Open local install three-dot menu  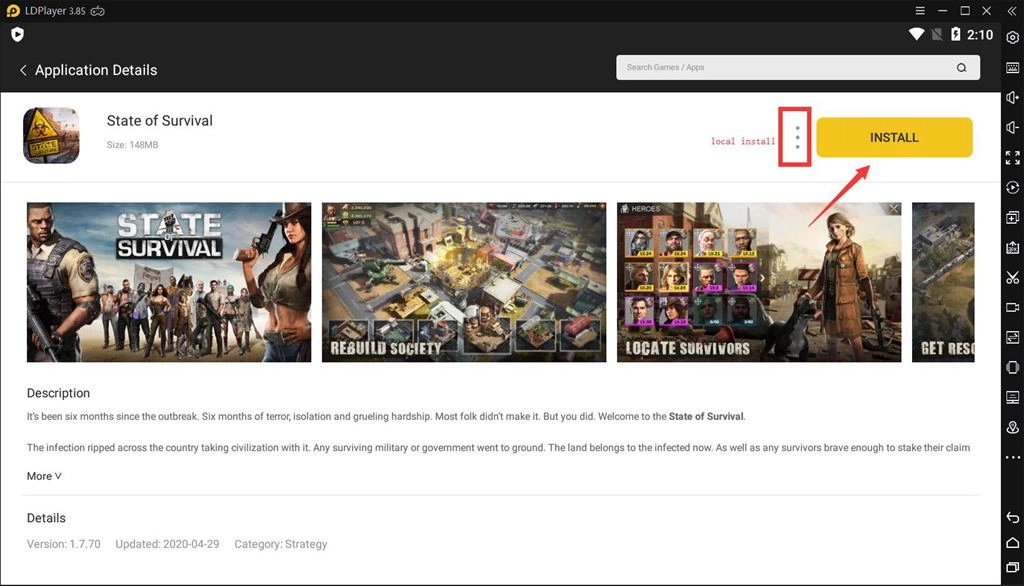click(x=797, y=137)
